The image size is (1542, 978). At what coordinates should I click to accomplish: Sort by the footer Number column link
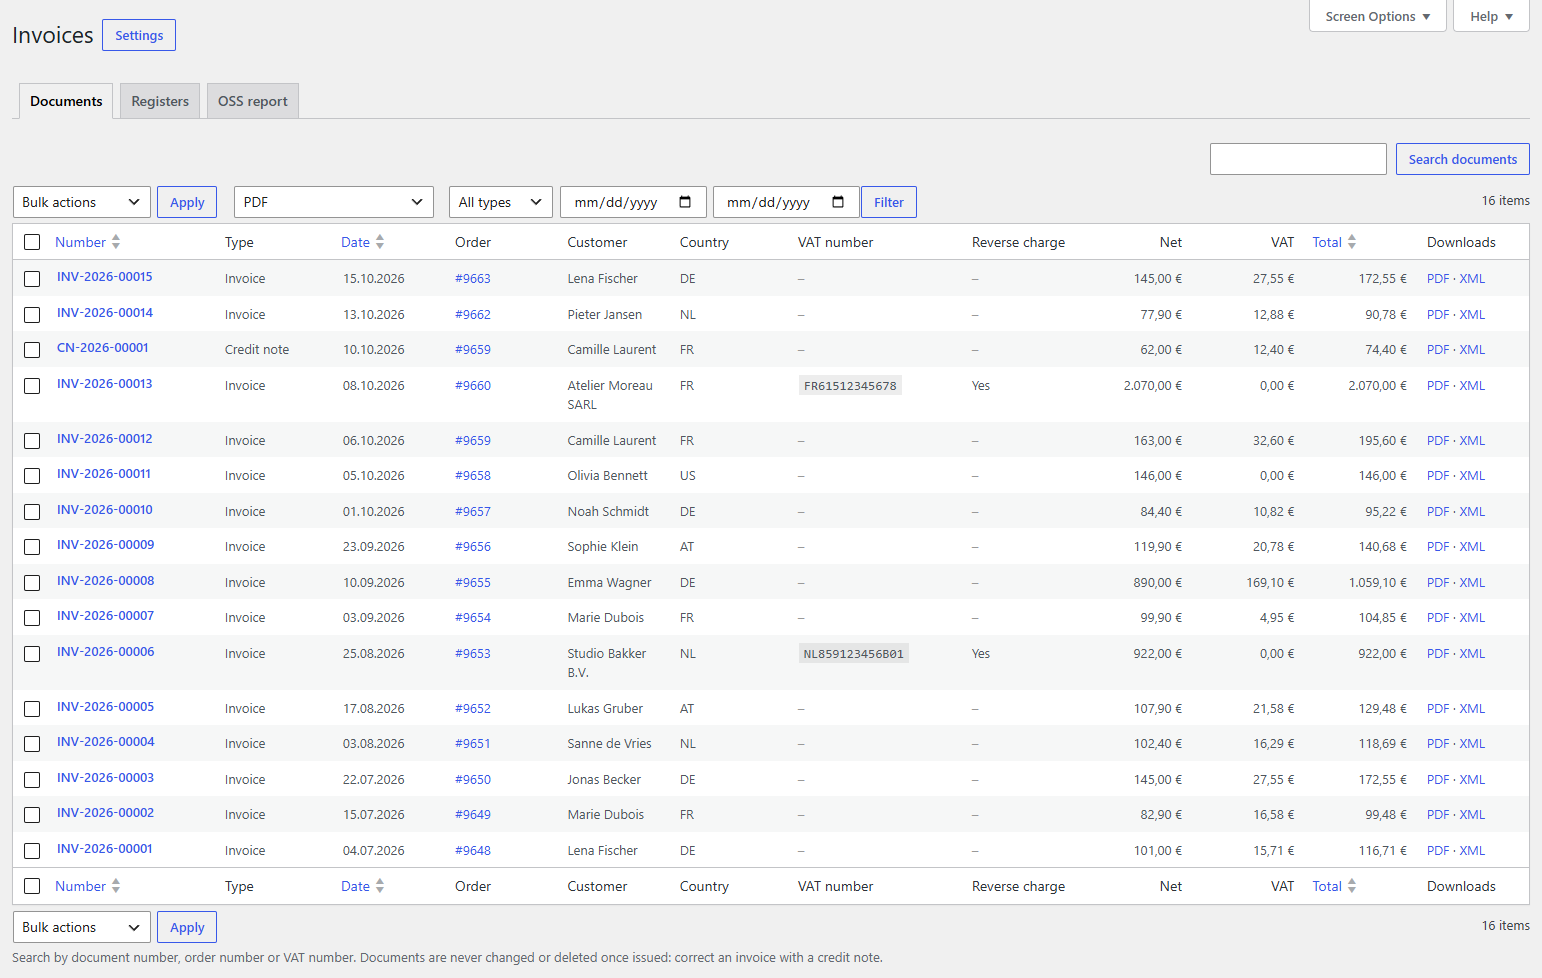(87, 886)
